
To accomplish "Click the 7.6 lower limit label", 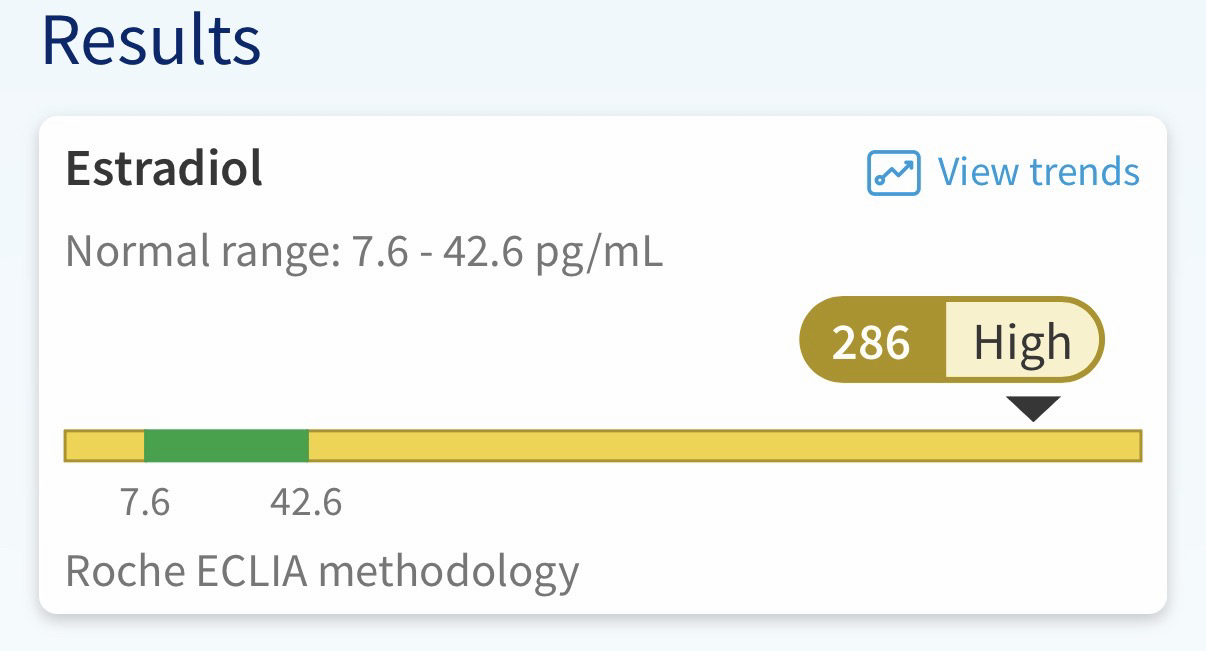I will 145,502.
